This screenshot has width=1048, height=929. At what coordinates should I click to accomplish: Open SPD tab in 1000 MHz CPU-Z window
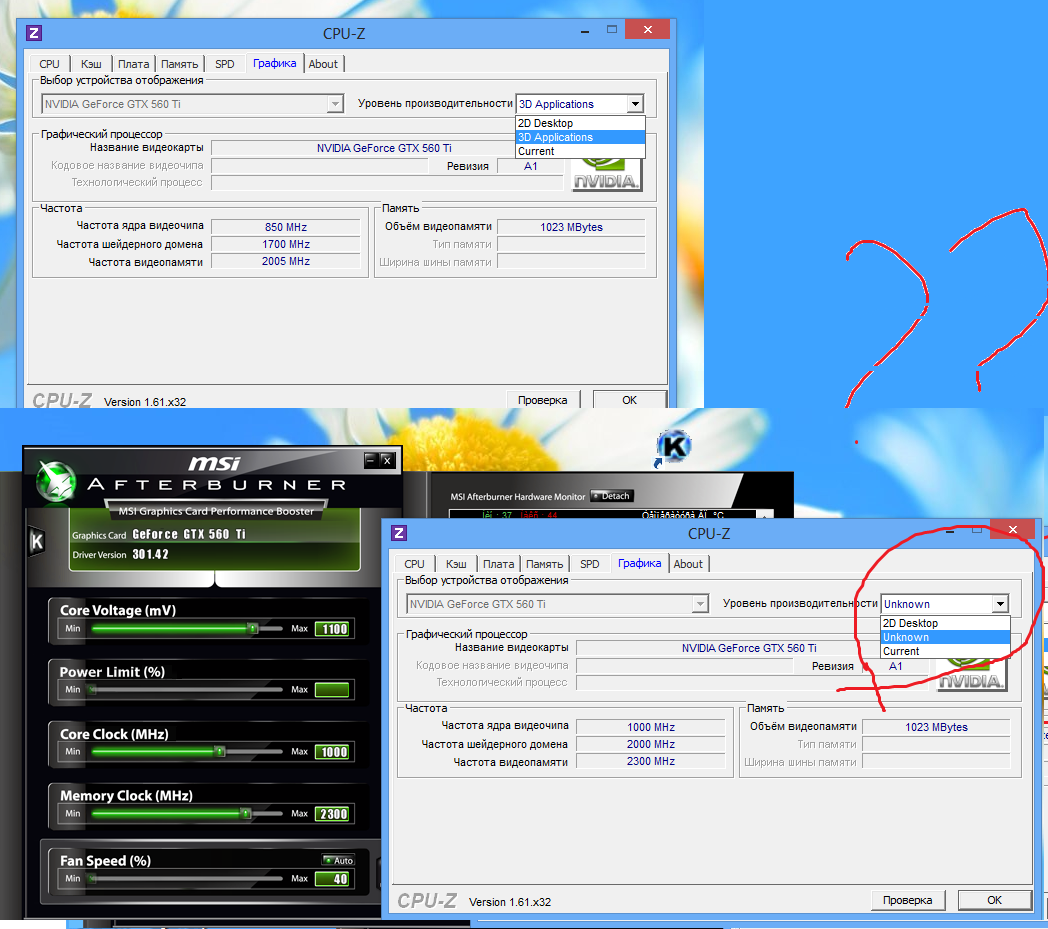[590, 564]
